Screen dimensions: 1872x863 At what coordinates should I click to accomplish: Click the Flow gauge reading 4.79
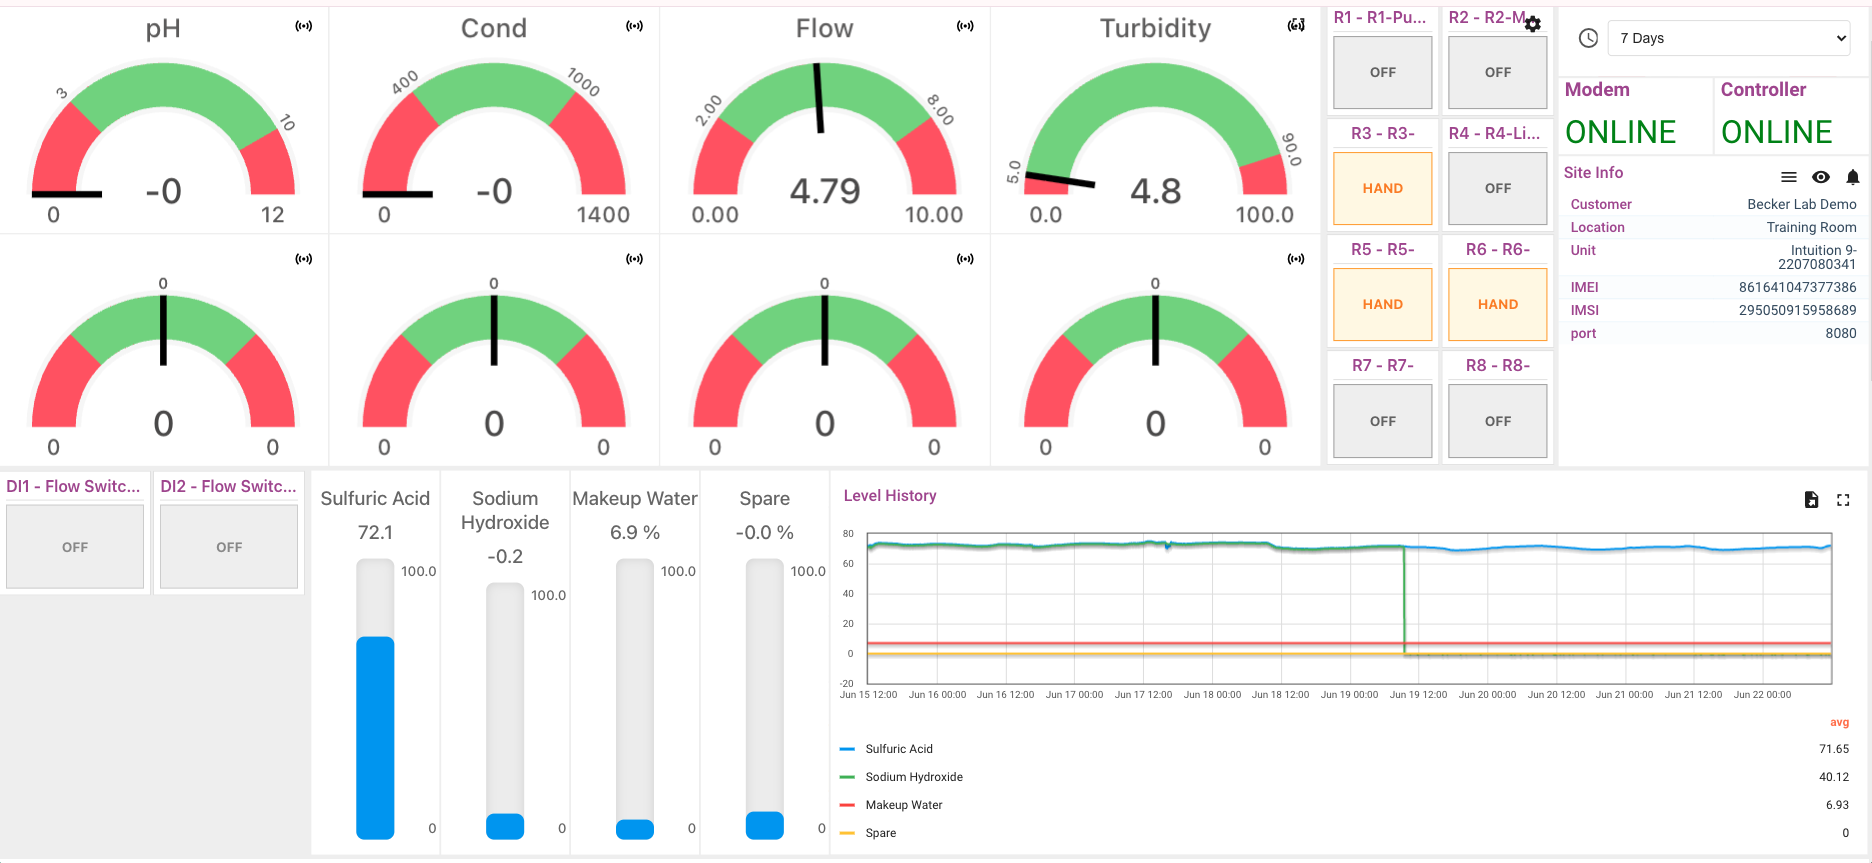[x=825, y=191]
